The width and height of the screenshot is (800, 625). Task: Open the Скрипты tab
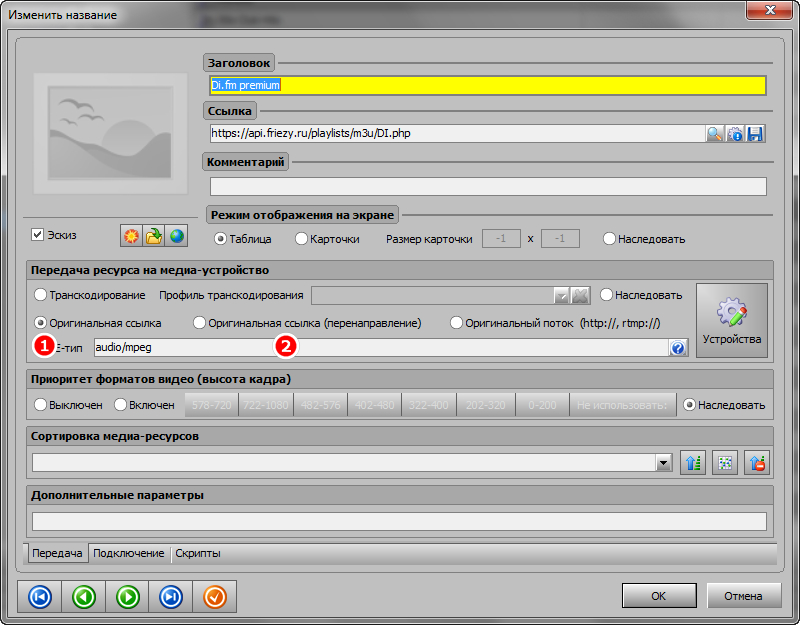197,553
